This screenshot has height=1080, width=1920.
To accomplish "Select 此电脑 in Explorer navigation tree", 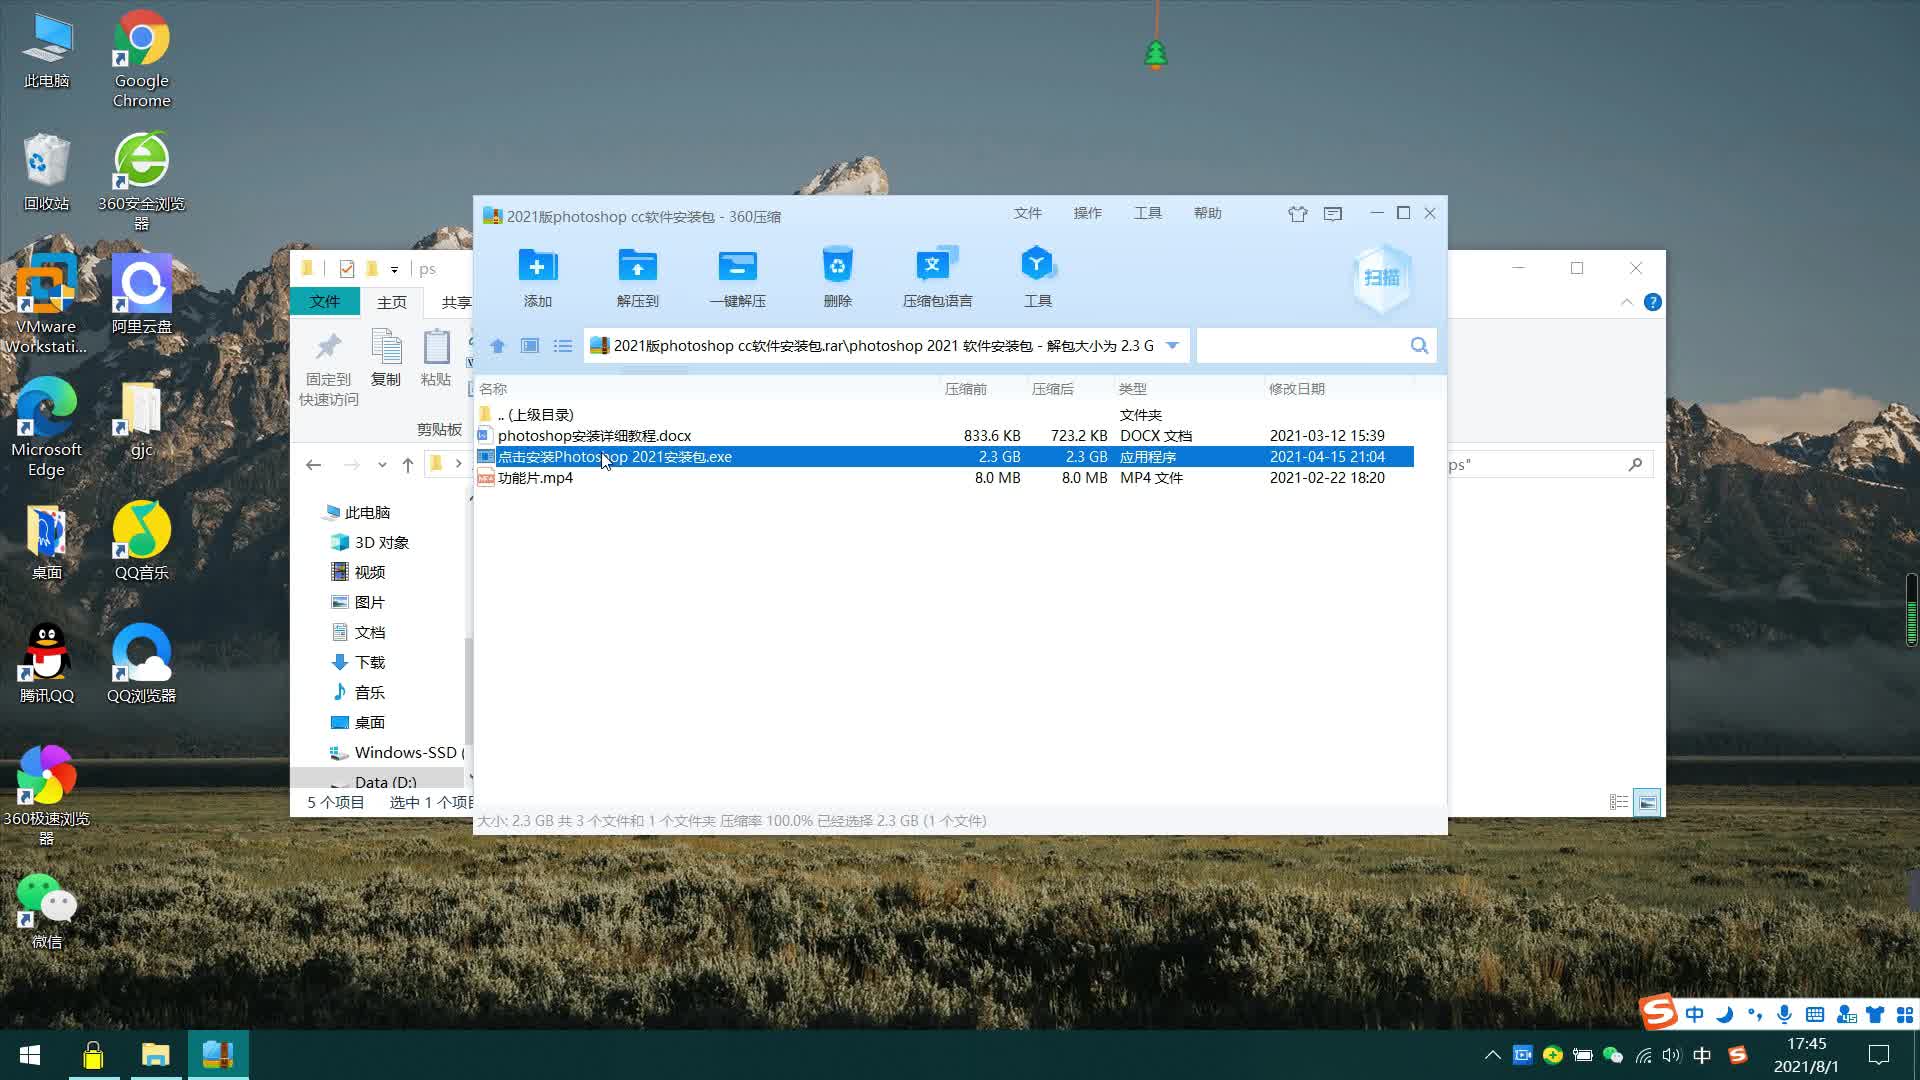I will [367, 512].
